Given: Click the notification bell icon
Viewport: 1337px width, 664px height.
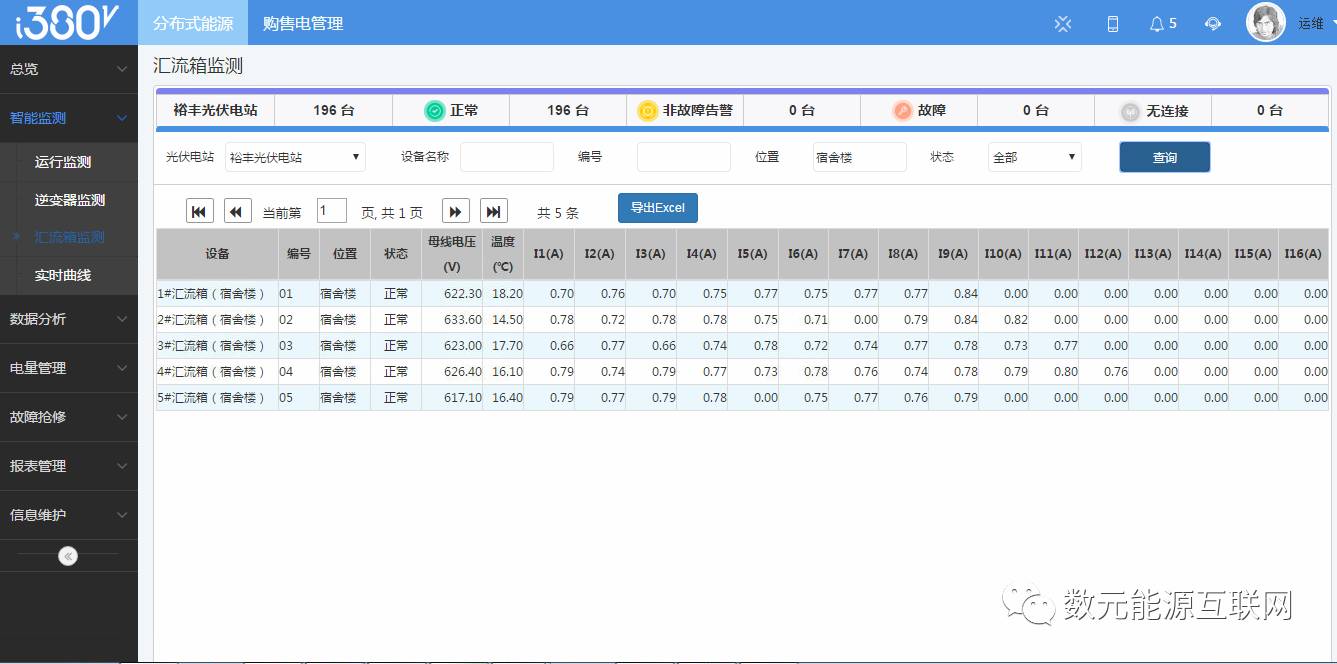Looking at the screenshot, I should pyautogui.click(x=1156, y=23).
